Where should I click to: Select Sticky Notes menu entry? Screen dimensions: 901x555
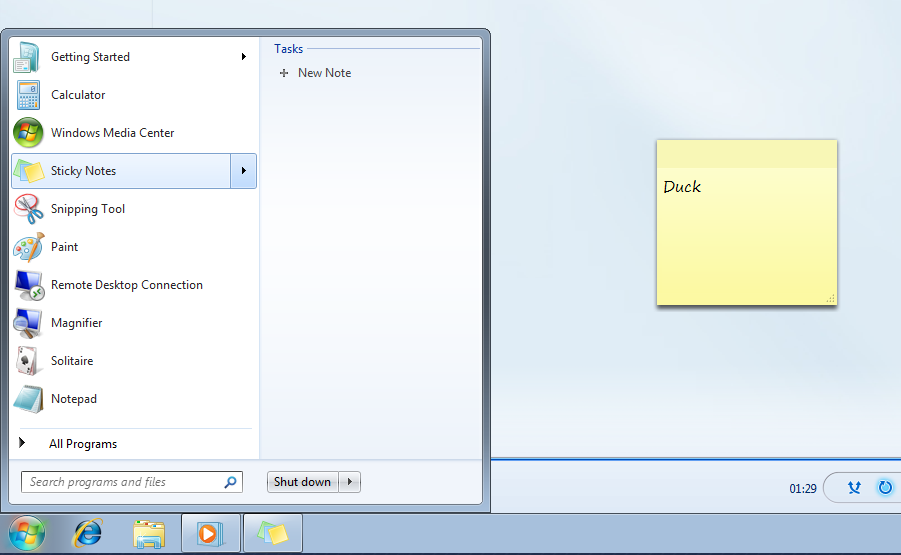click(121, 171)
